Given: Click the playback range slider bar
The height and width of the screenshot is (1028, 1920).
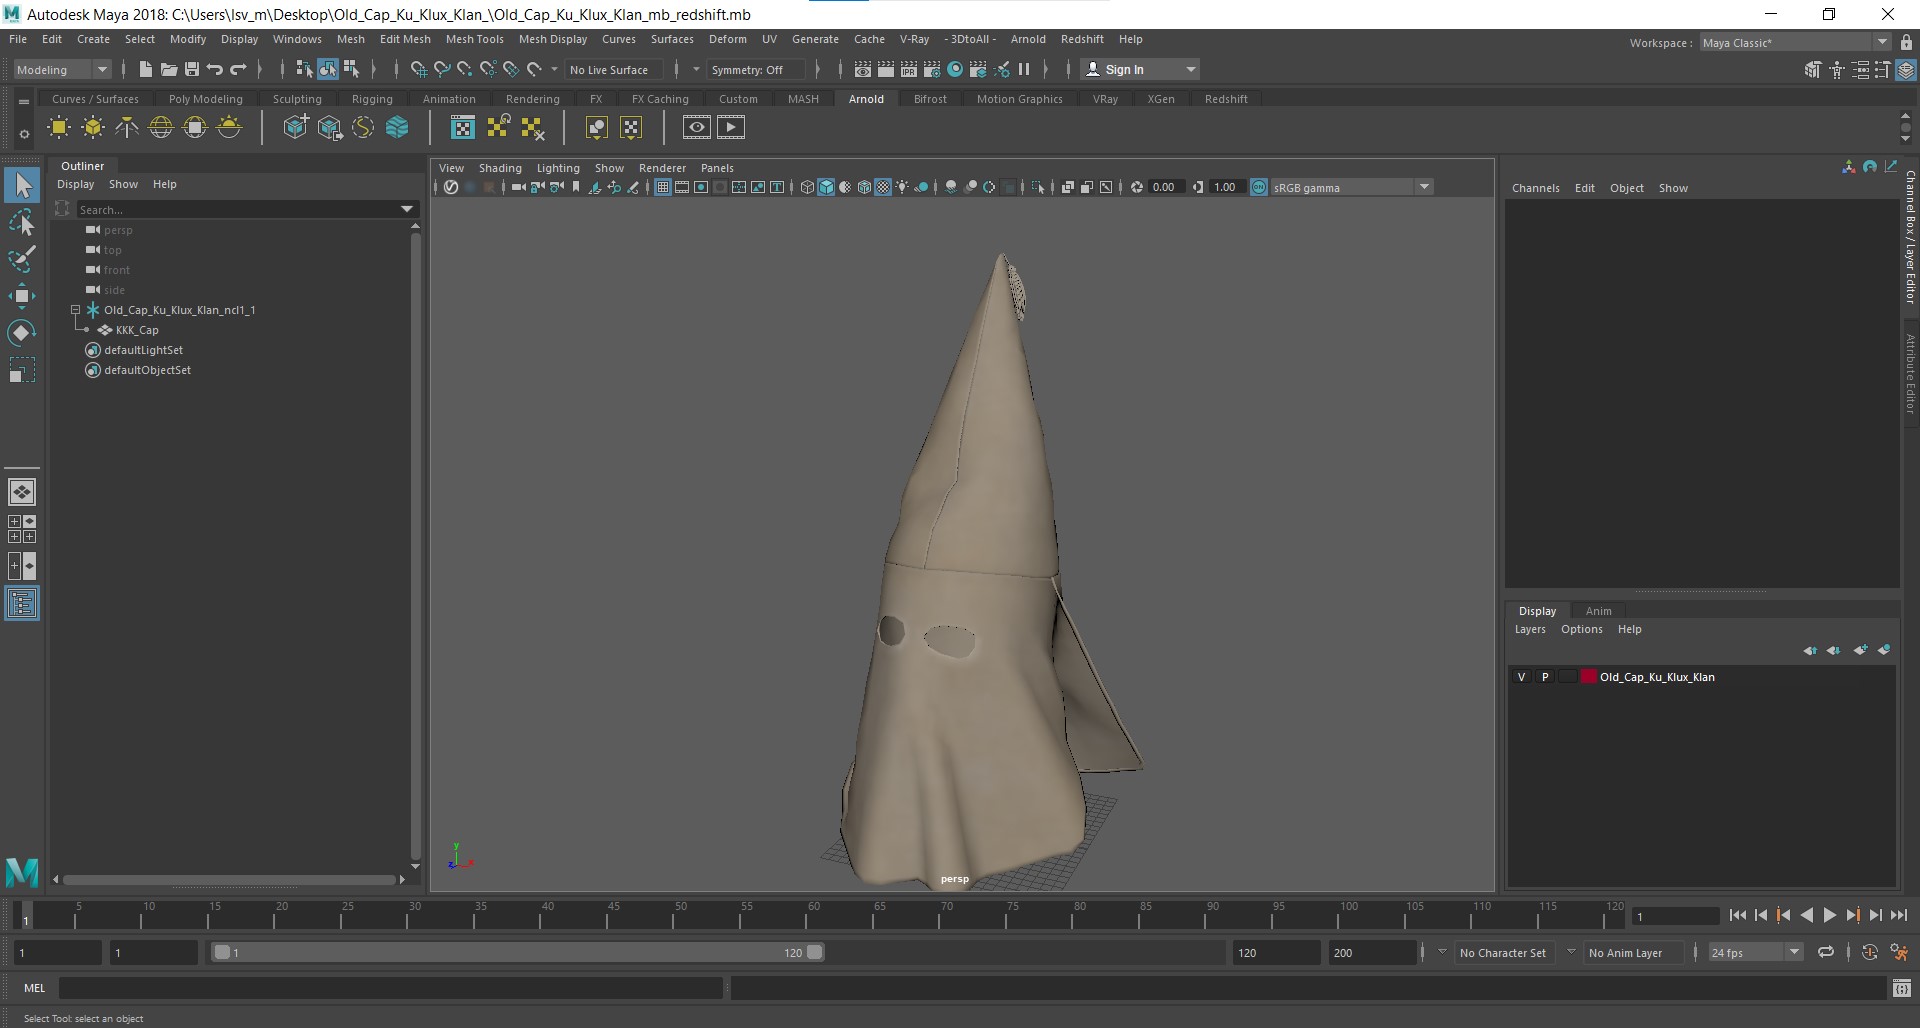Looking at the screenshot, I should click(518, 953).
